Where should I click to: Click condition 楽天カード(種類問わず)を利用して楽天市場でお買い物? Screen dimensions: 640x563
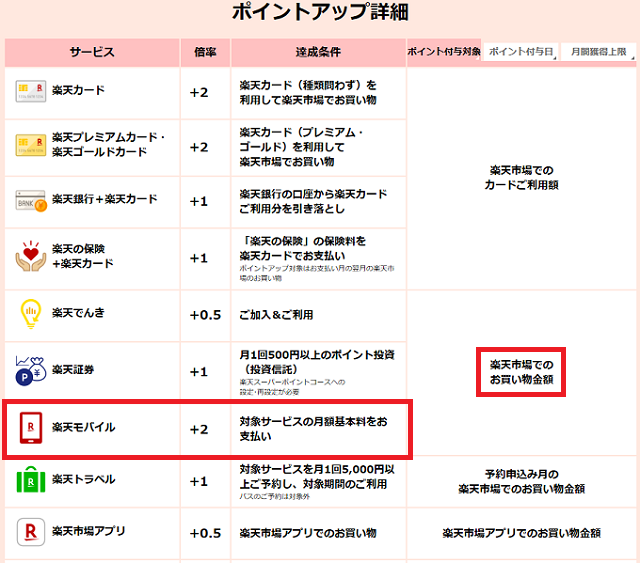308,93
